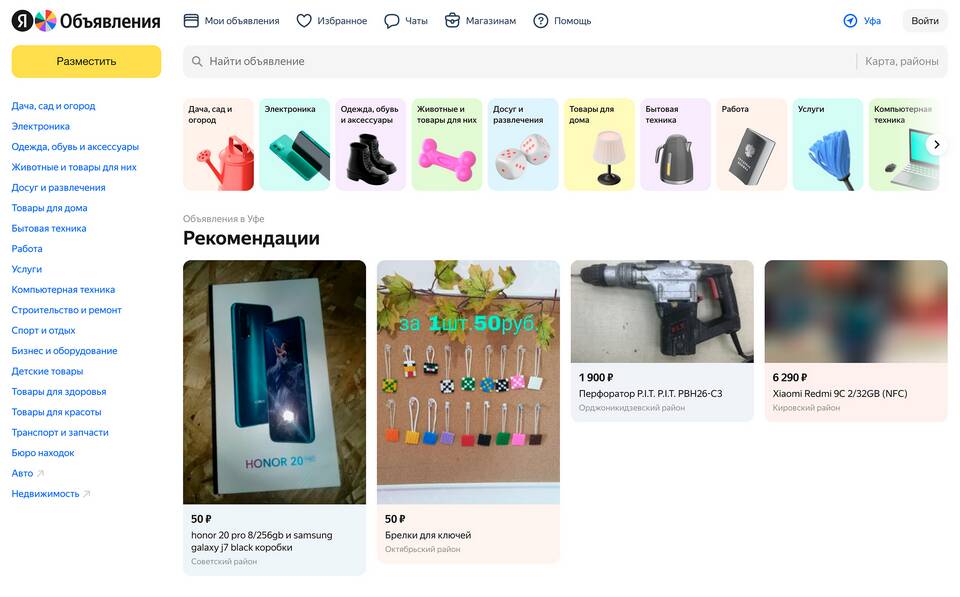The width and height of the screenshot is (960, 597).
Task: Open the Перфоратор P.I.T. listing photo
Action: click(x=662, y=312)
